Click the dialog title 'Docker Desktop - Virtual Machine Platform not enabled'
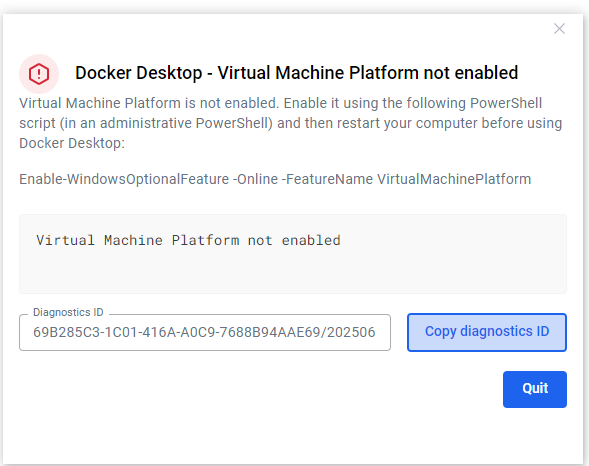This screenshot has width=589, height=466. coord(296,73)
